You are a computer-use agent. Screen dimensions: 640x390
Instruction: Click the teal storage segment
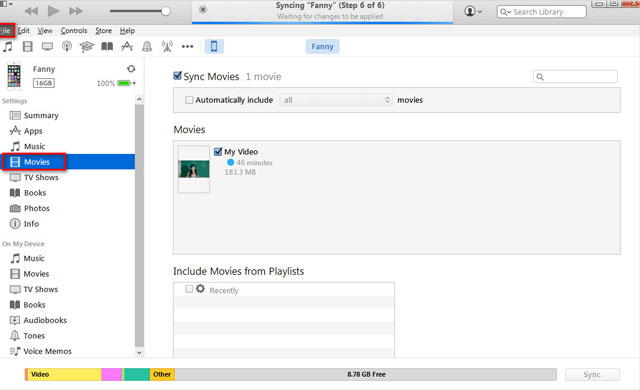pos(137,374)
